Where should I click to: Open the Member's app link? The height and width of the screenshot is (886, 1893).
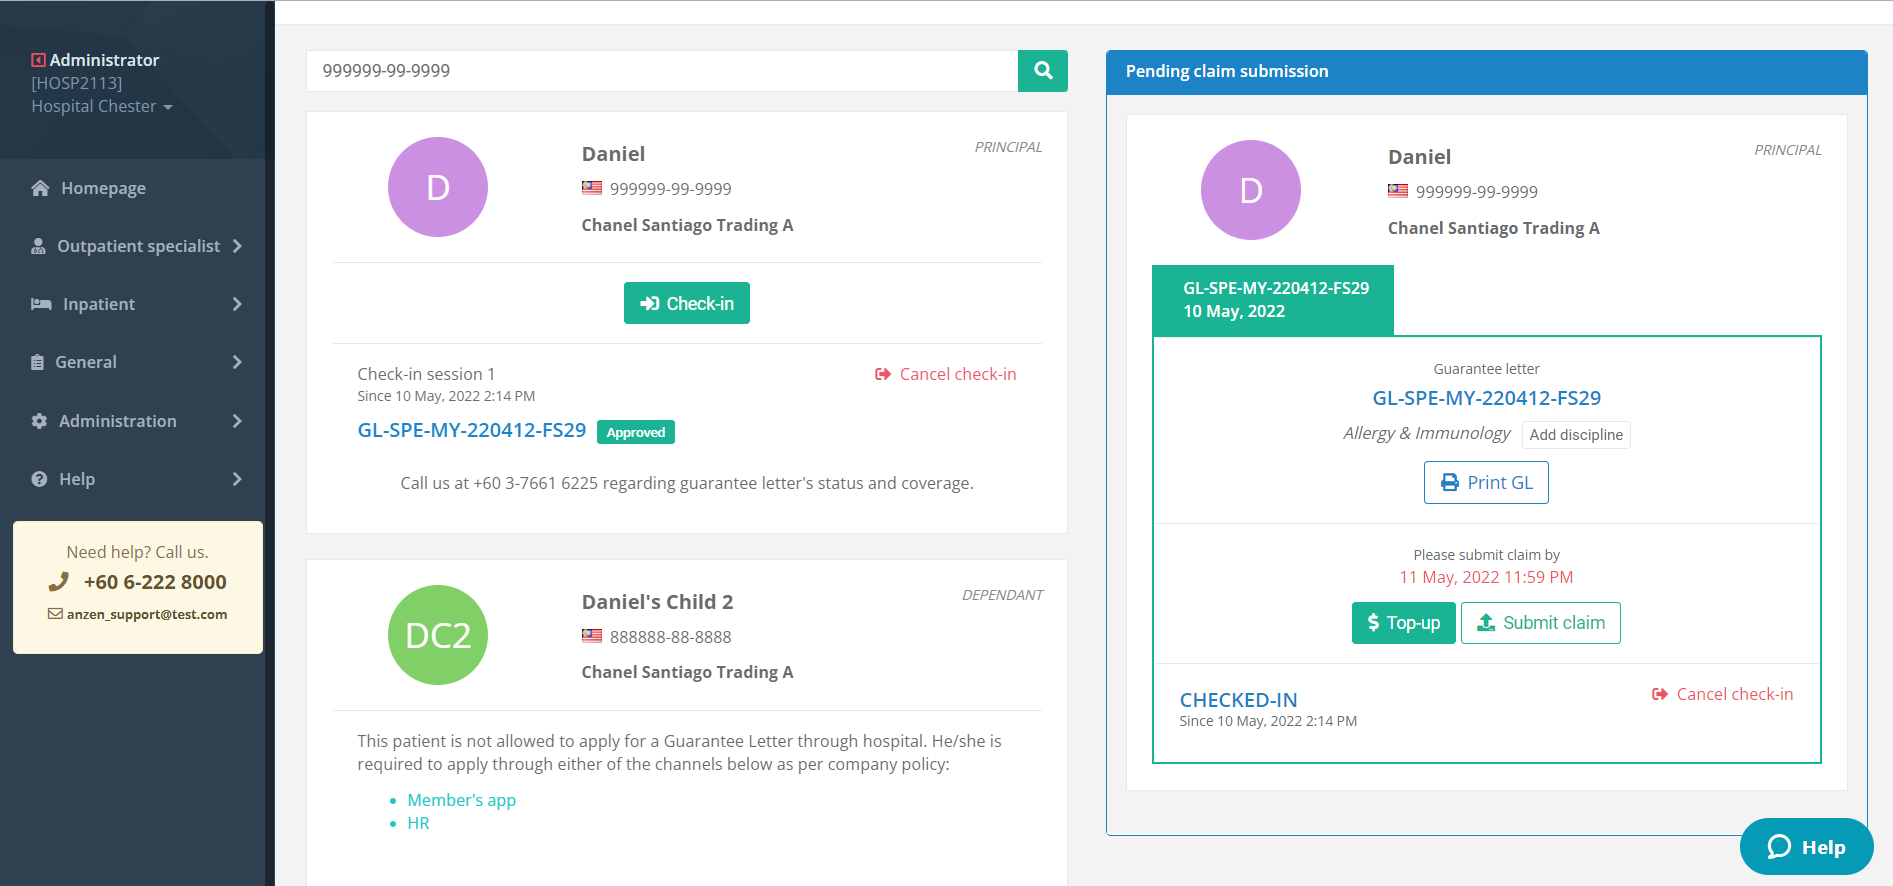pyautogui.click(x=461, y=800)
